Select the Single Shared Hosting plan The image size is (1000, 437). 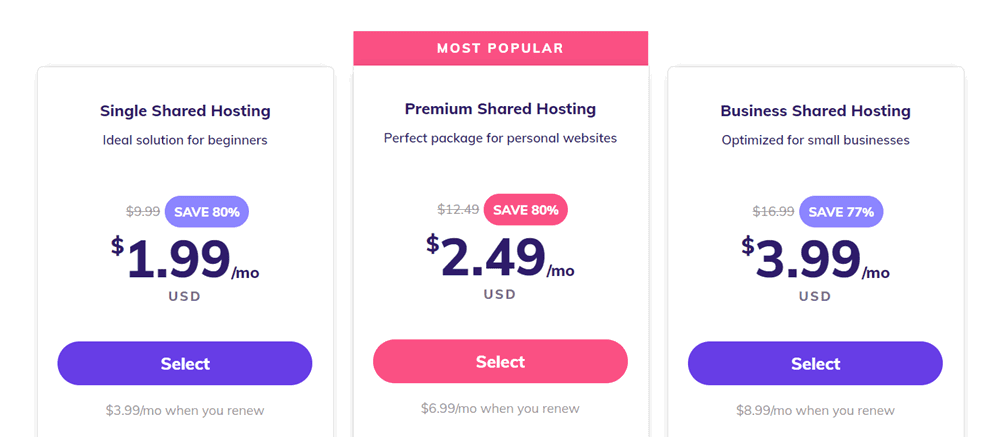point(185,364)
